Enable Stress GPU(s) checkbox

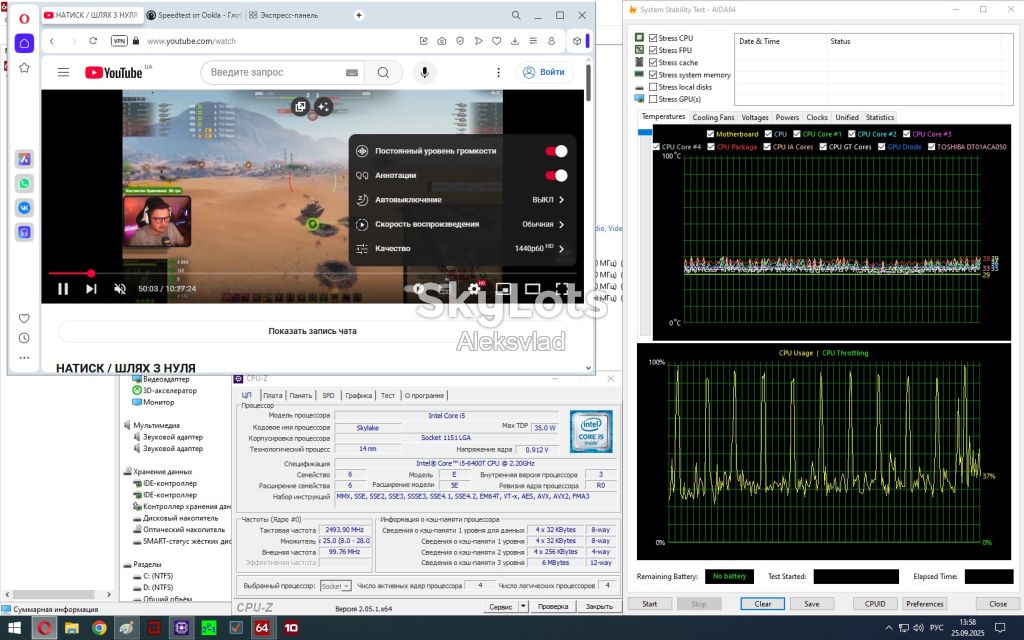tap(653, 99)
